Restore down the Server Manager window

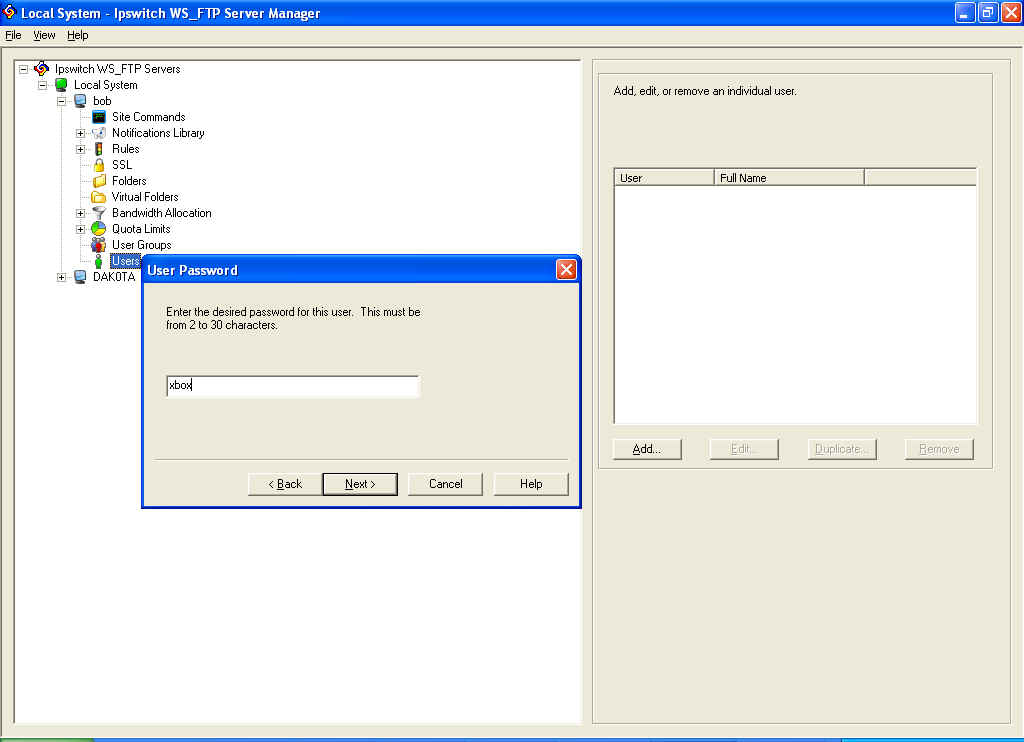pyautogui.click(x=988, y=12)
